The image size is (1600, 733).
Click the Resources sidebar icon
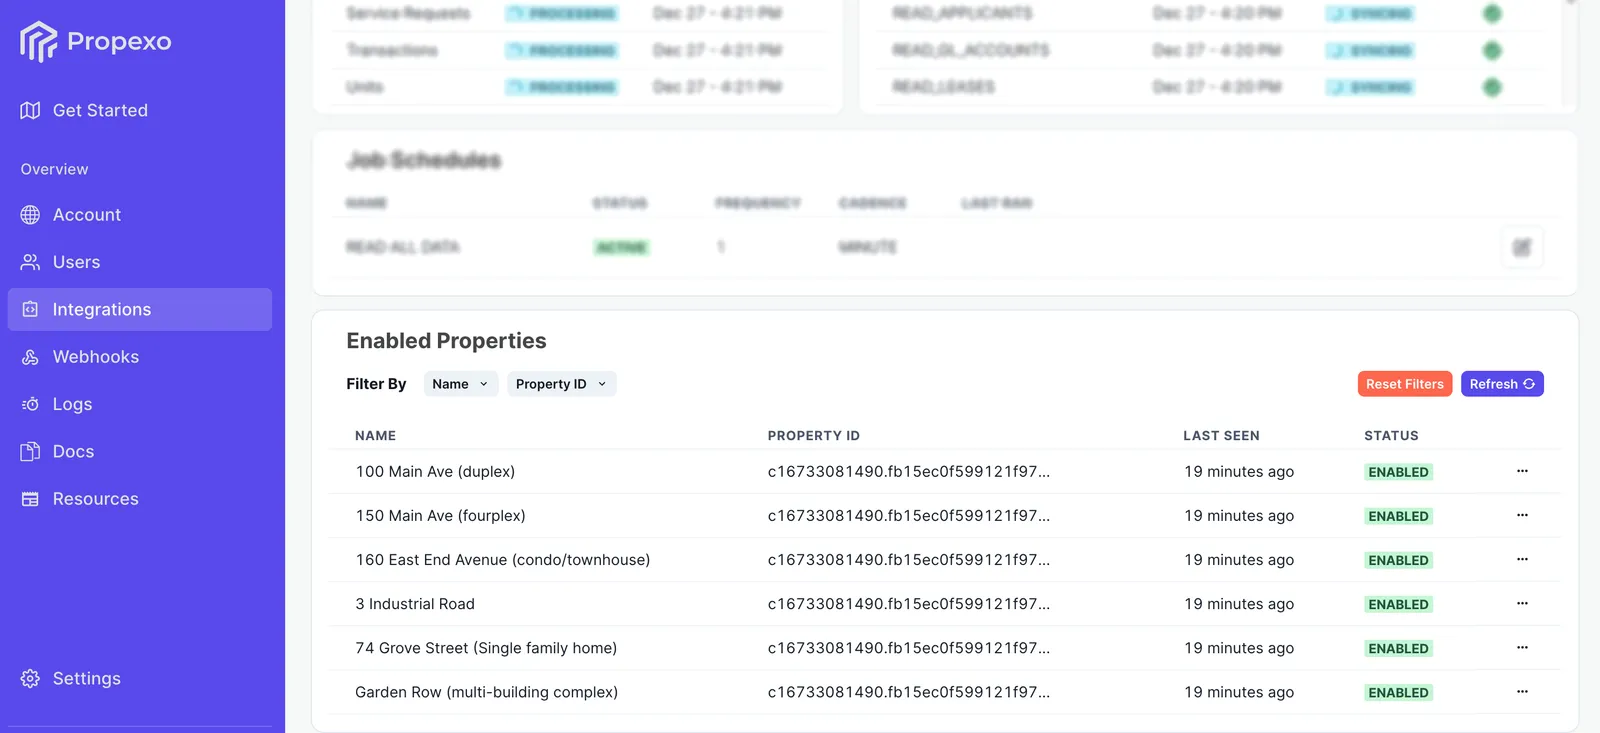click(30, 499)
